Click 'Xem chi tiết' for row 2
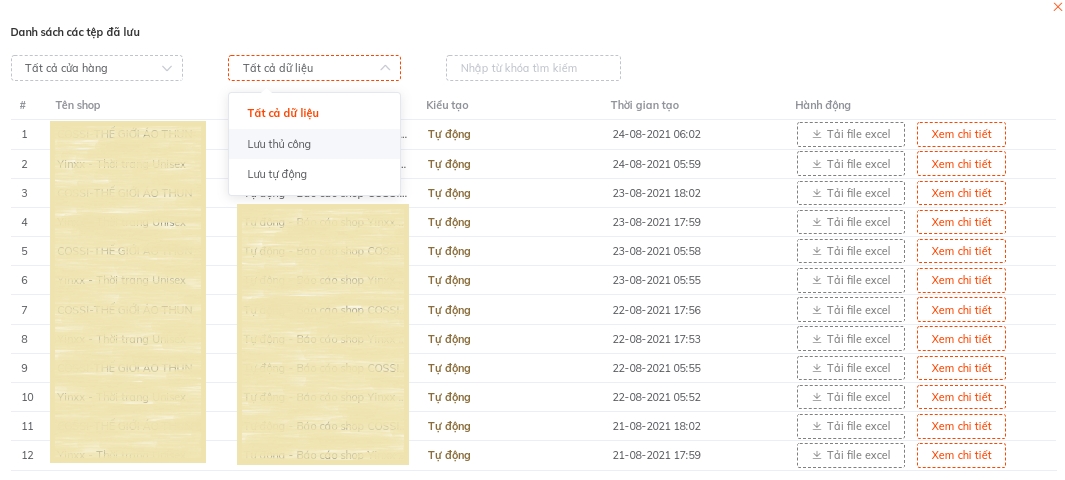This screenshot has width=1065, height=480. click(960, 164)
